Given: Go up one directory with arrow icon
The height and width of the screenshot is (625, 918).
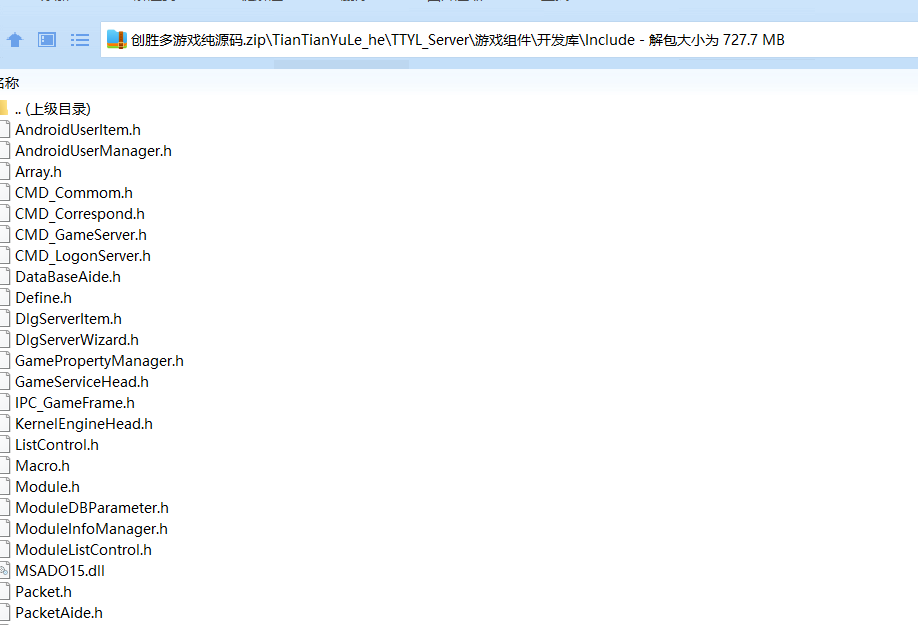Looking at the screenshot, I should point(15,40).
